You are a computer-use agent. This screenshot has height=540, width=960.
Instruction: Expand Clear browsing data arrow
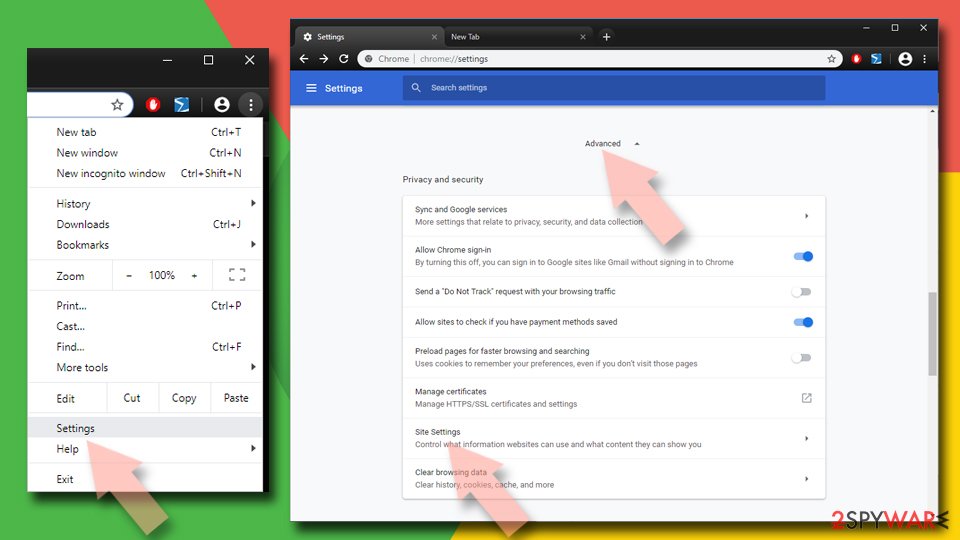(x=806, y=479)
